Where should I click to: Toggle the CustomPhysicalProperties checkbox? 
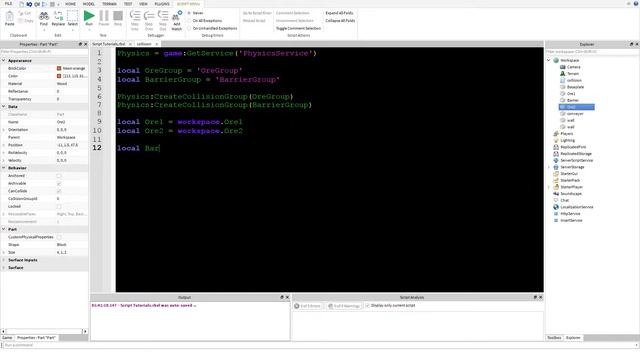click(59, 237)
